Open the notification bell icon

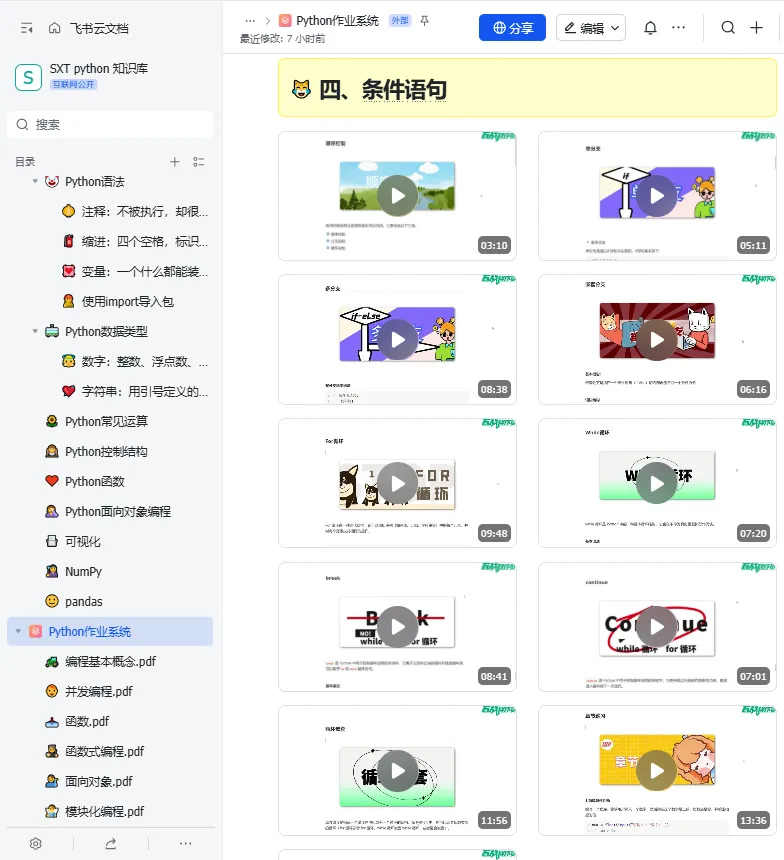coord(650,28)
